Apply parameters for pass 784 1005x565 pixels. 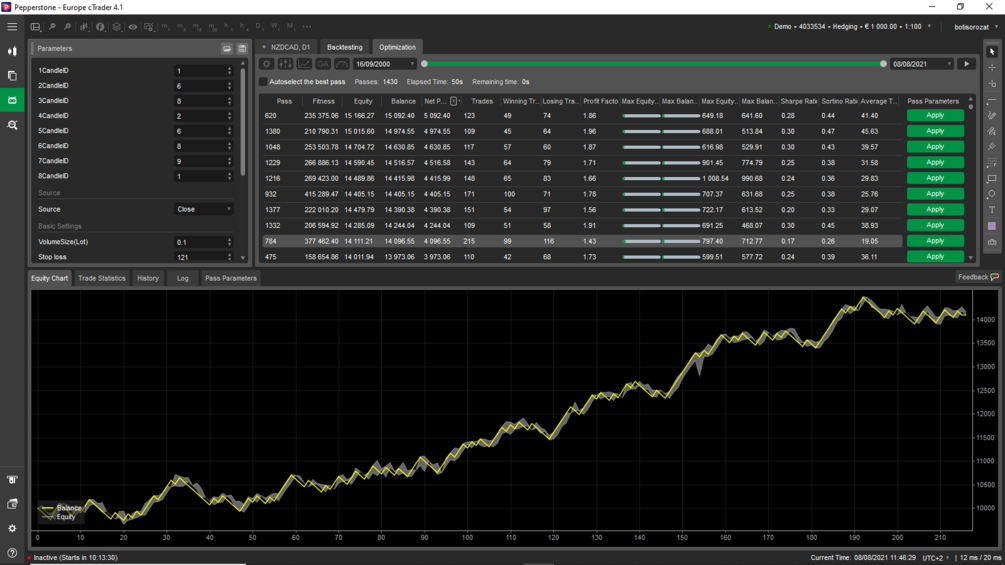(935, 241)
